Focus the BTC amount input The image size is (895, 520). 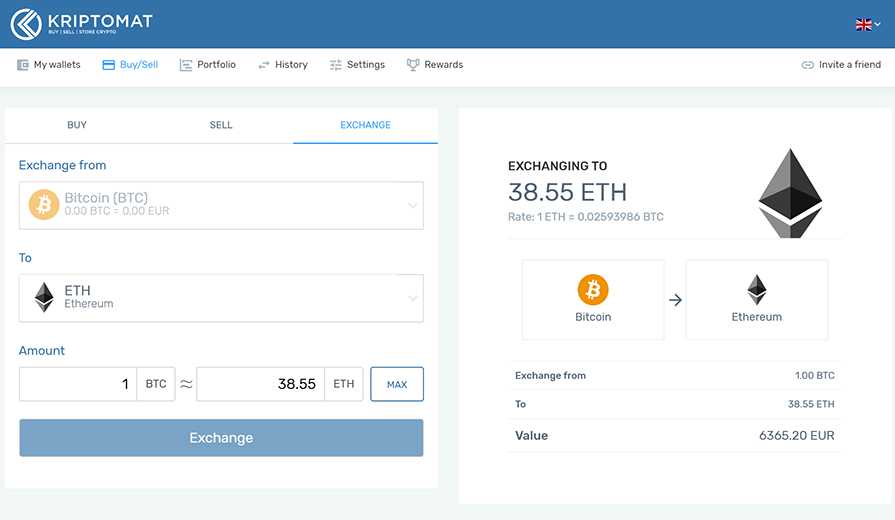78,384
